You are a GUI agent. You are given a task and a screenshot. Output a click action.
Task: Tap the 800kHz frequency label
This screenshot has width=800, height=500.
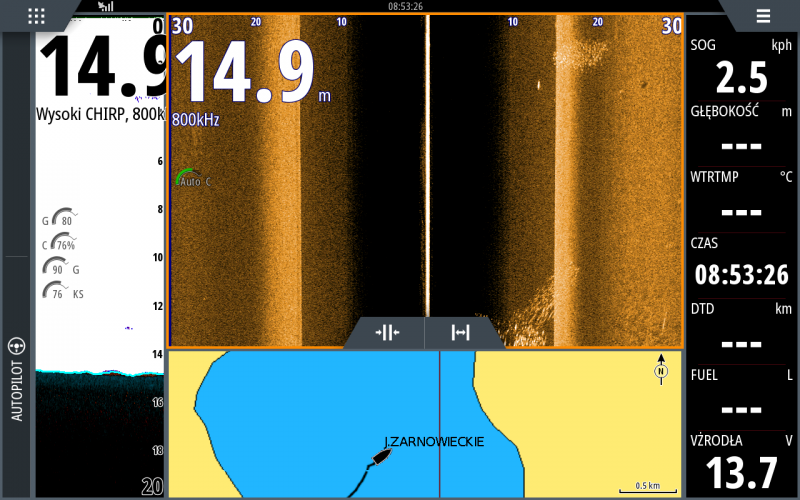(x=196, y=120)
